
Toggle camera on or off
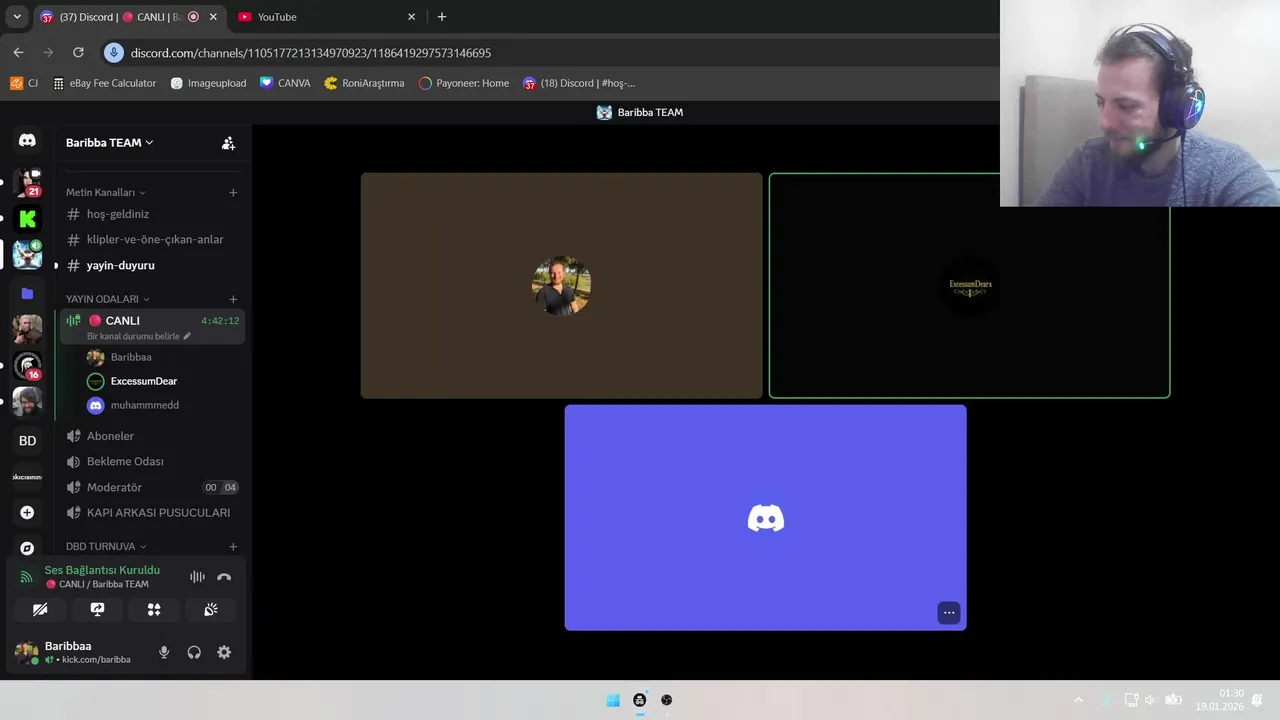(40, 609)
